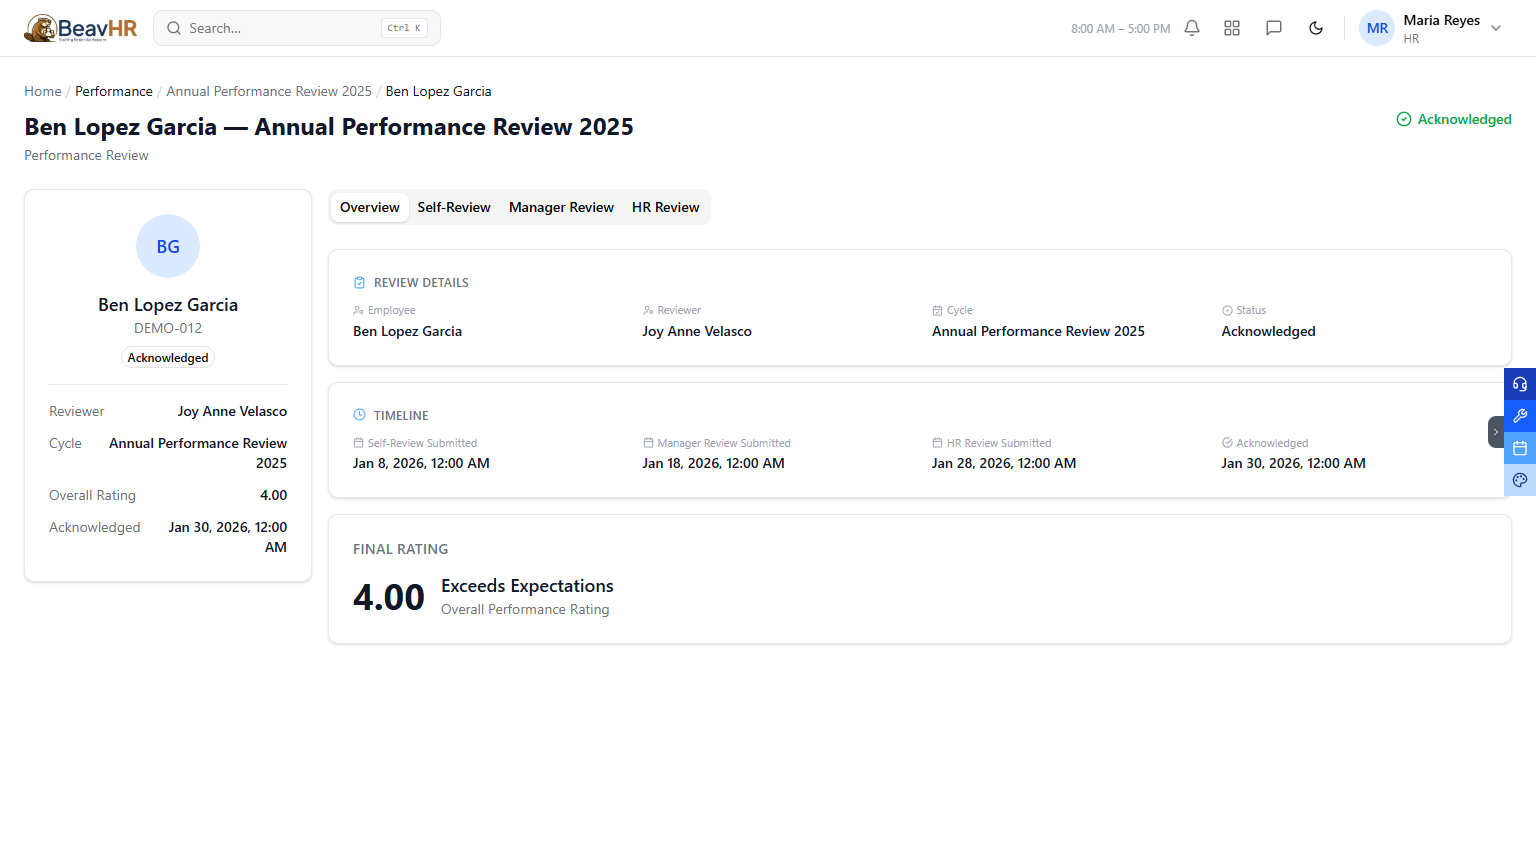Click Joy Anne Velasco in the profile card
Viewport: 1536px width, 864px height.
232,411
